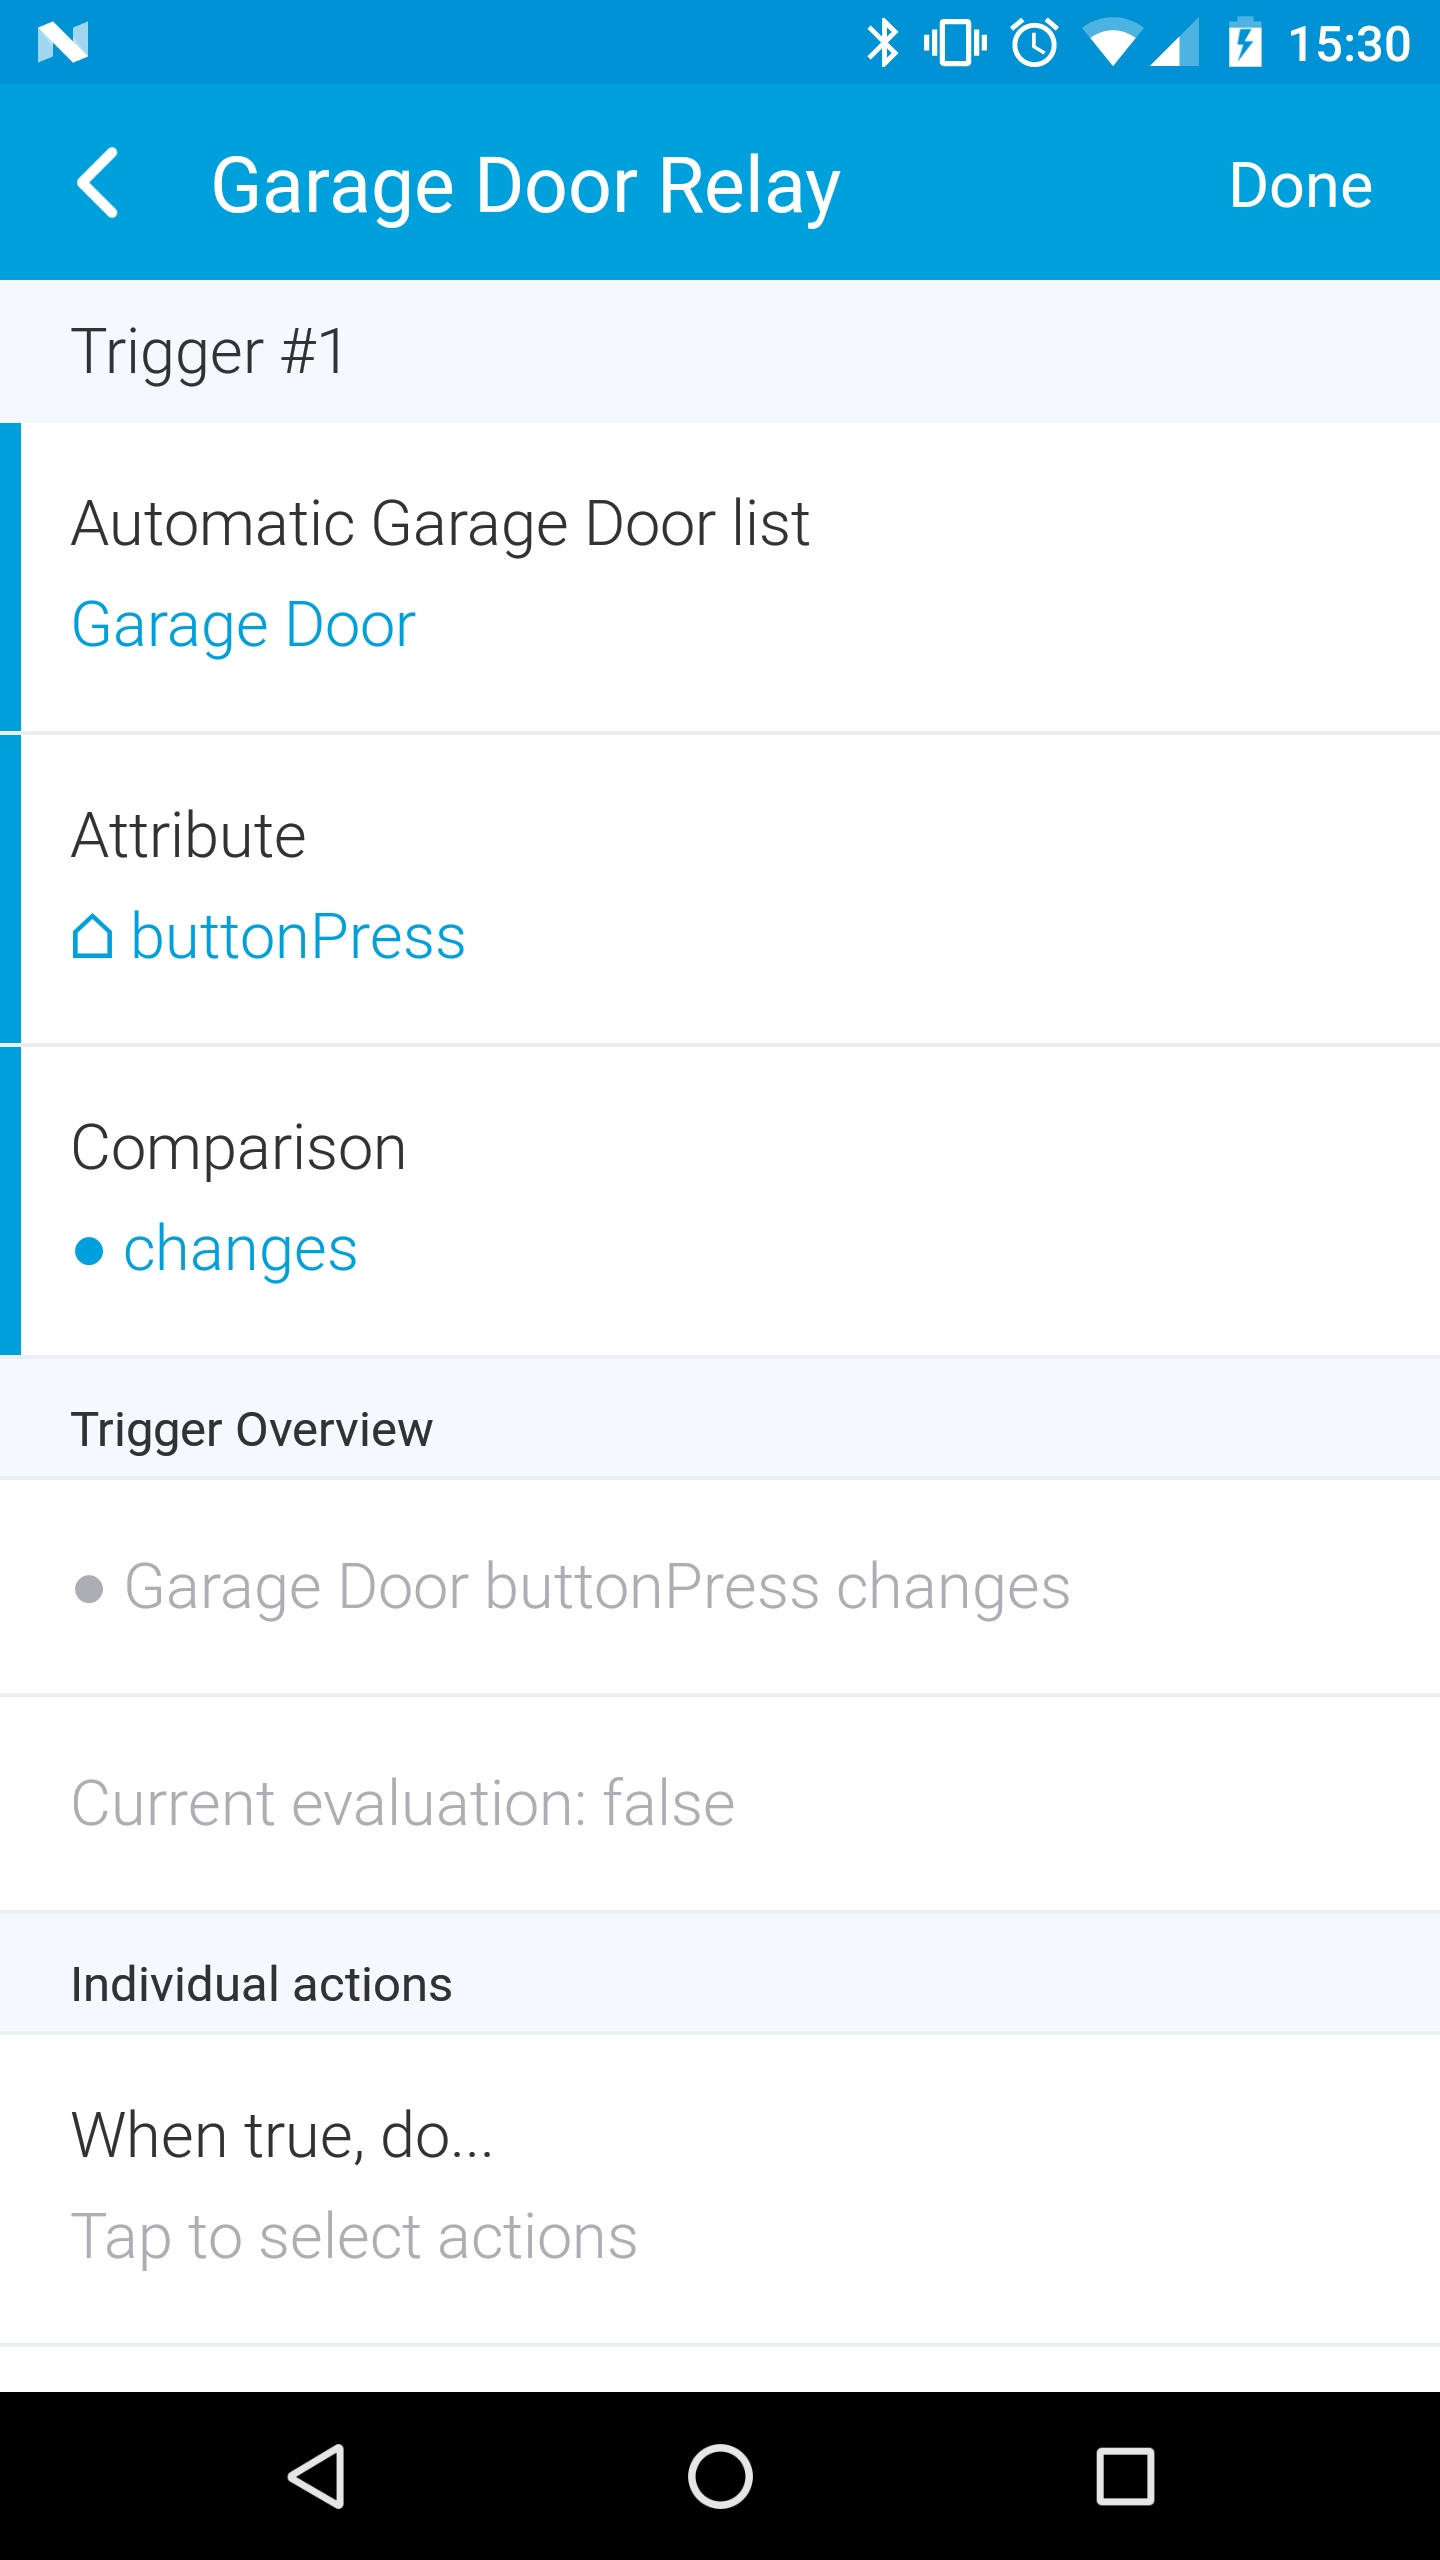Tap the house icon beside buttonPress
Viewport: 1440px width, 2560px height.
pyautogui.click(x=92, y=937)
